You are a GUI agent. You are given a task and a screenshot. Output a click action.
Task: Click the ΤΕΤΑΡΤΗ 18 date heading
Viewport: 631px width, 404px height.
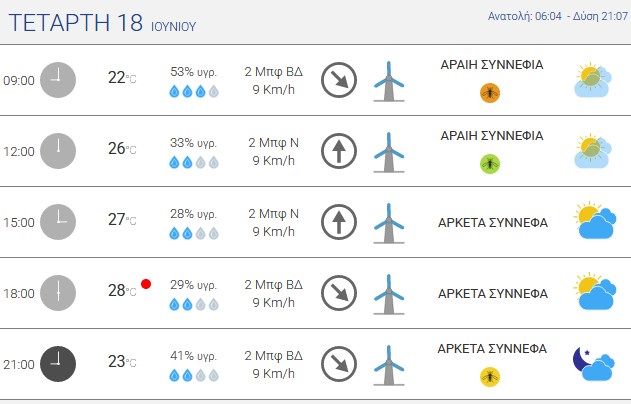point(76,22)
